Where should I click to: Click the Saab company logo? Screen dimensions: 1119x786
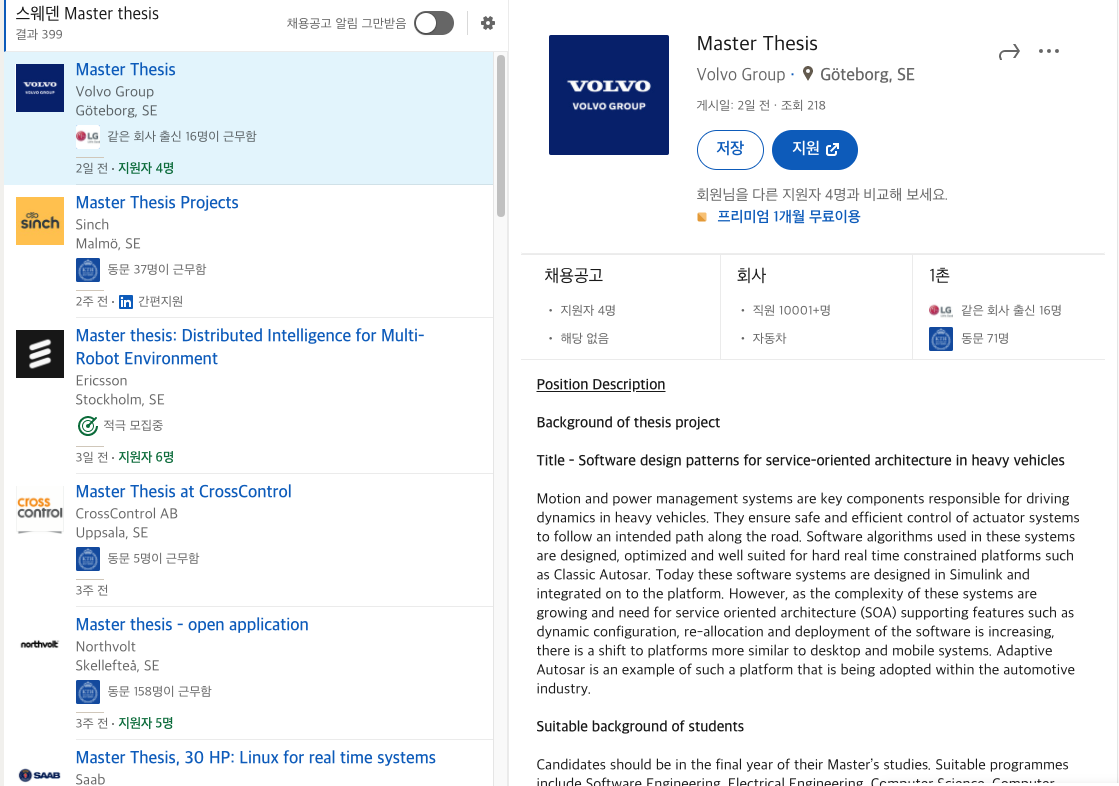coord(40,775)
